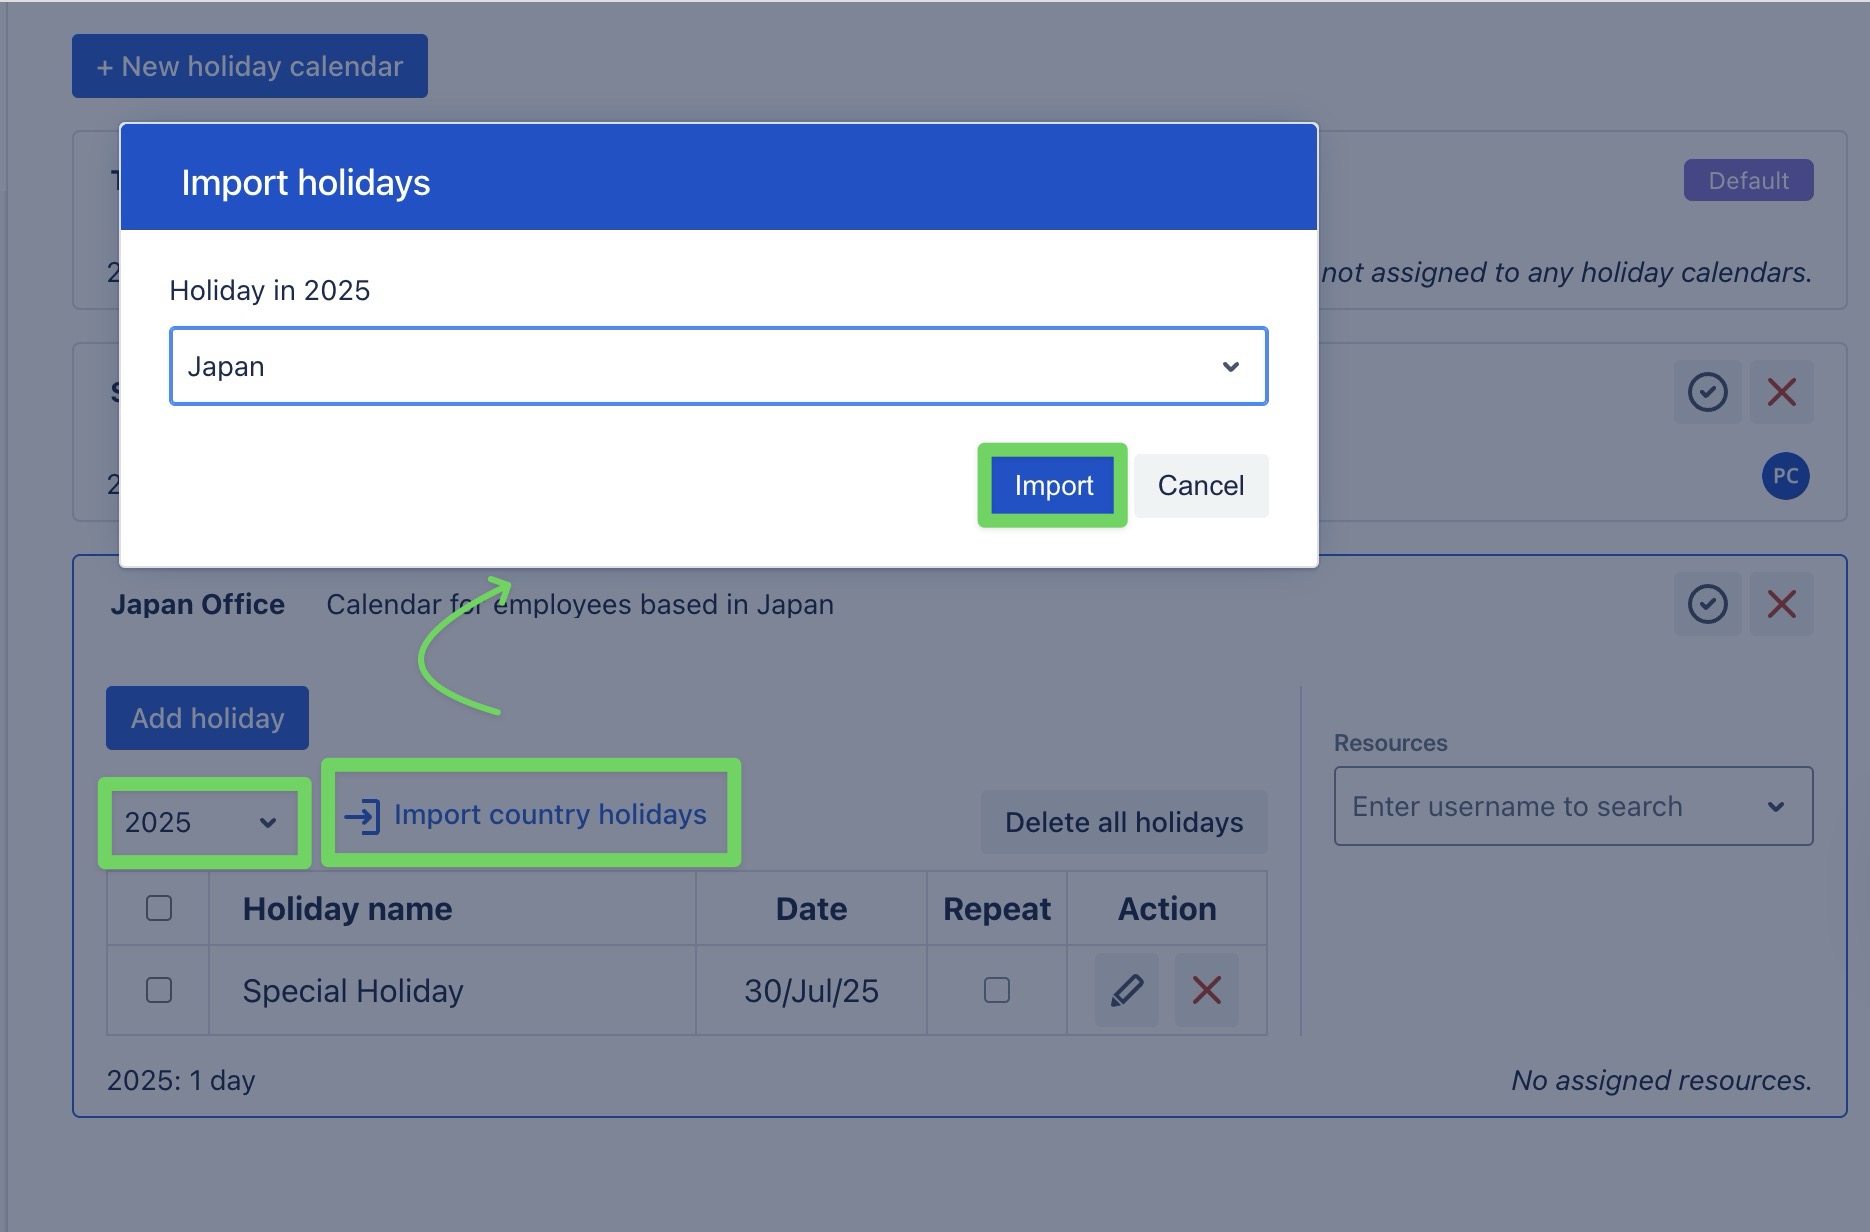This screenshot has height=1232, width=1870.
Task: Delete the Japan Office calendar
Action: (1781, 604)
